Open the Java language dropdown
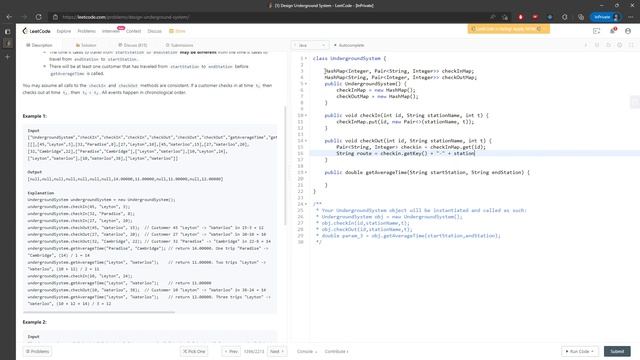 pos(310,45)
